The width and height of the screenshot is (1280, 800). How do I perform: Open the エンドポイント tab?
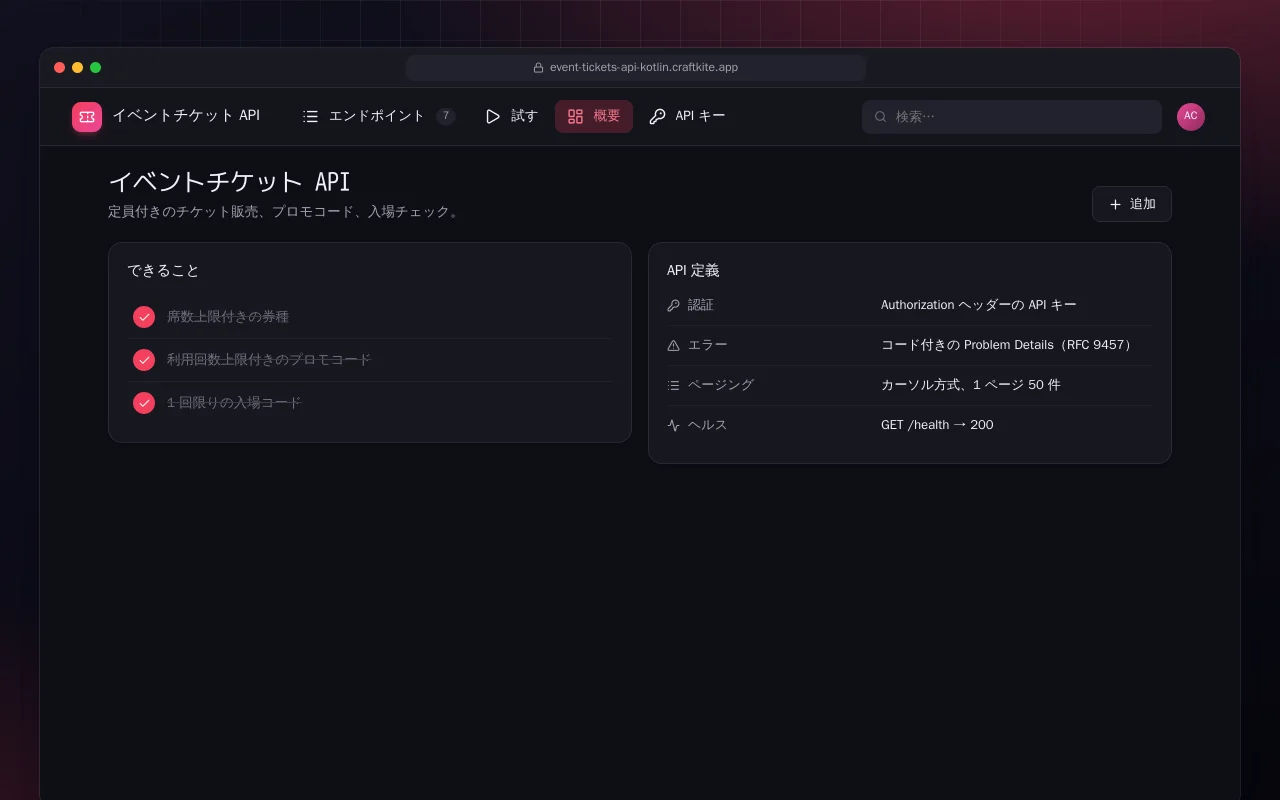379,117
